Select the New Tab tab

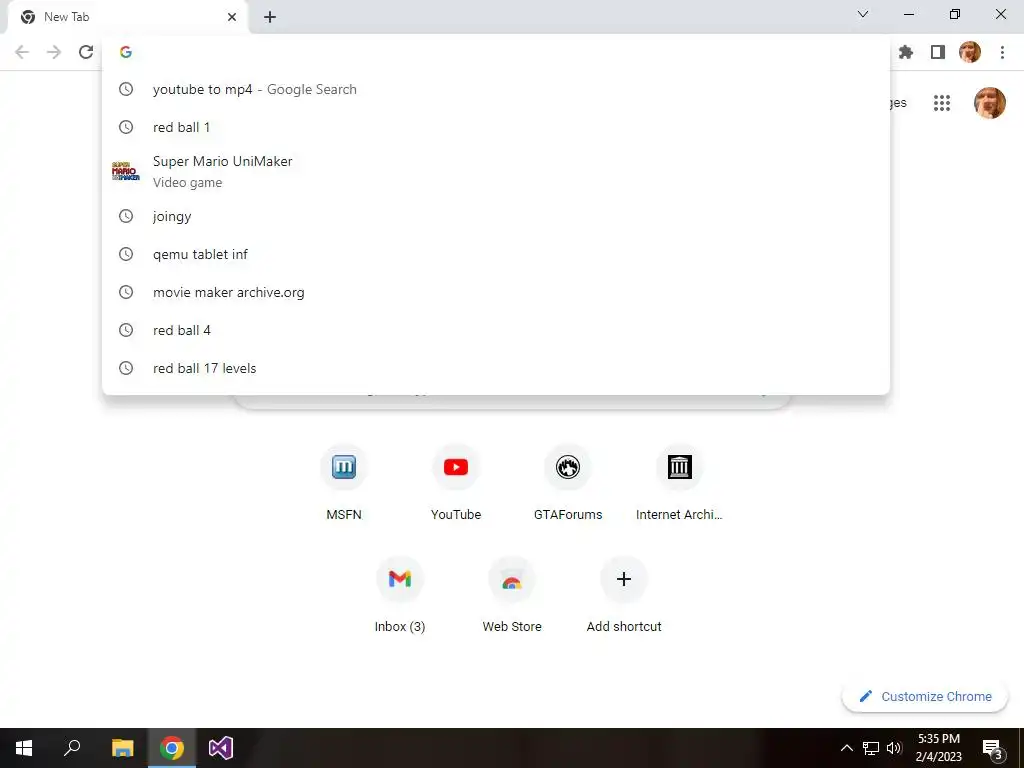coord(127,17)
